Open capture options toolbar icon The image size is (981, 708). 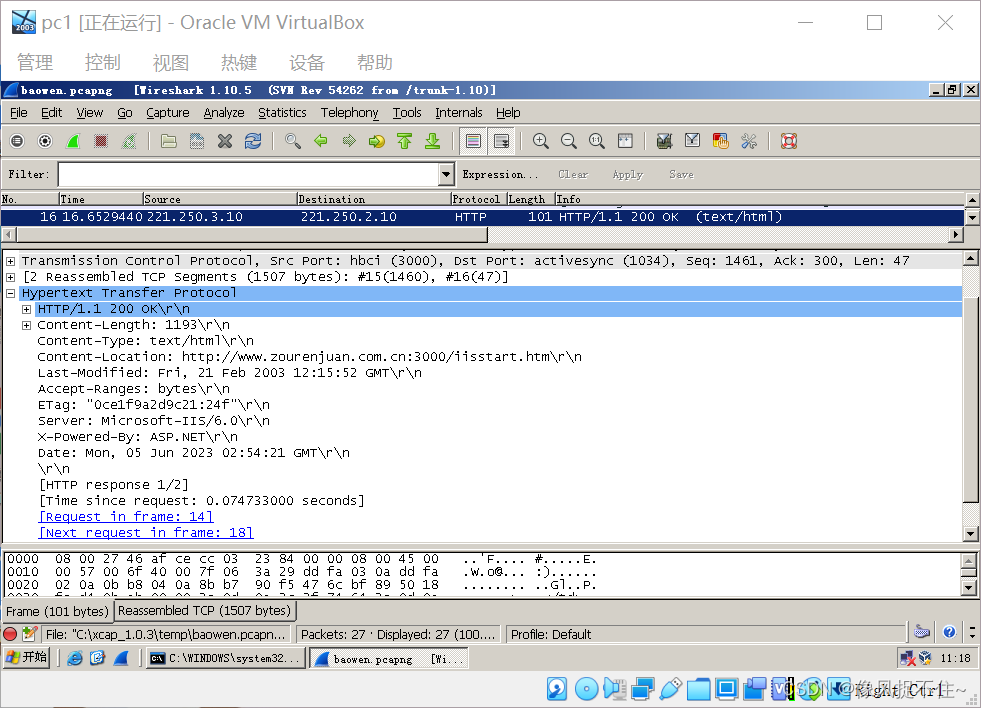[x=45, y=141]
